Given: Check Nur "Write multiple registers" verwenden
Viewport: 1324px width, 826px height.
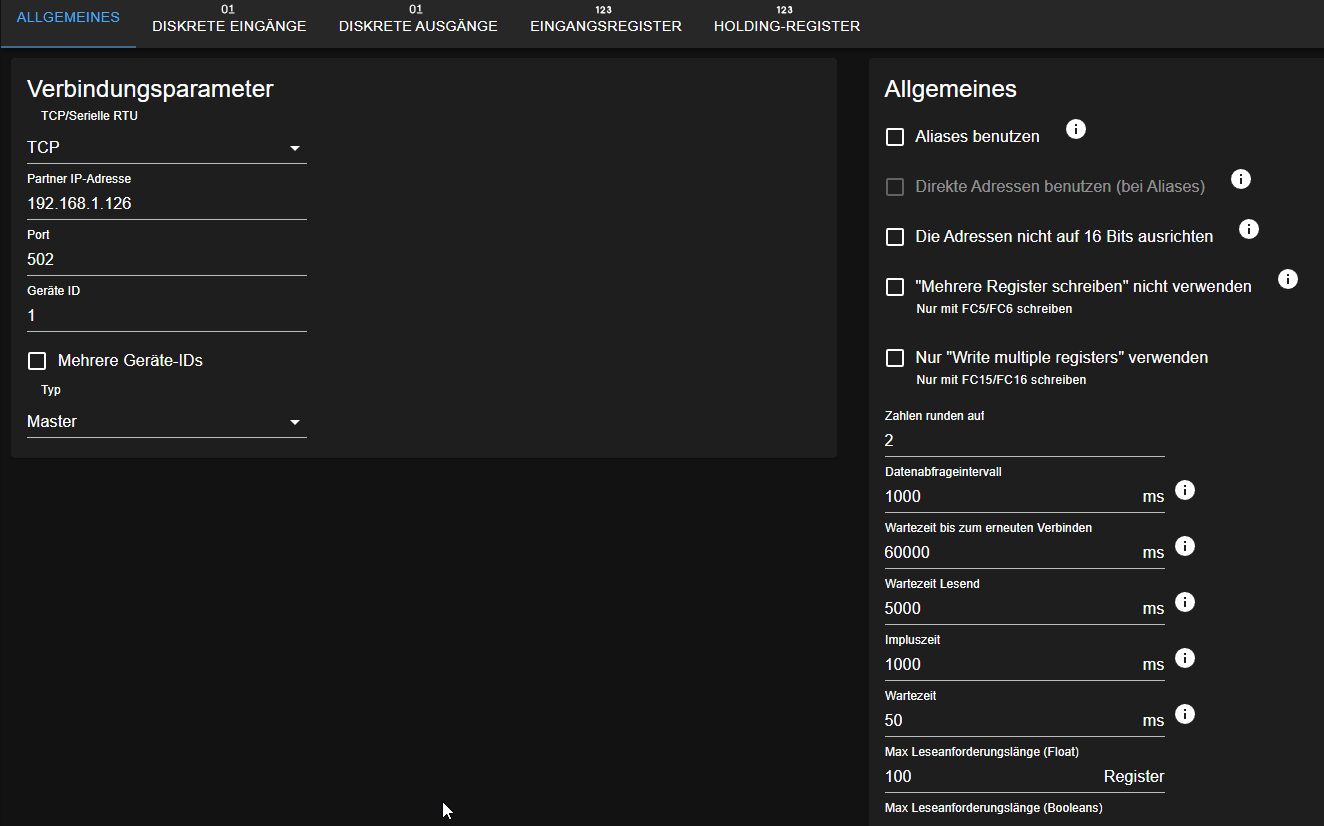Looking at the screenshot, I should pyautogui.click(x=895, y=358).
